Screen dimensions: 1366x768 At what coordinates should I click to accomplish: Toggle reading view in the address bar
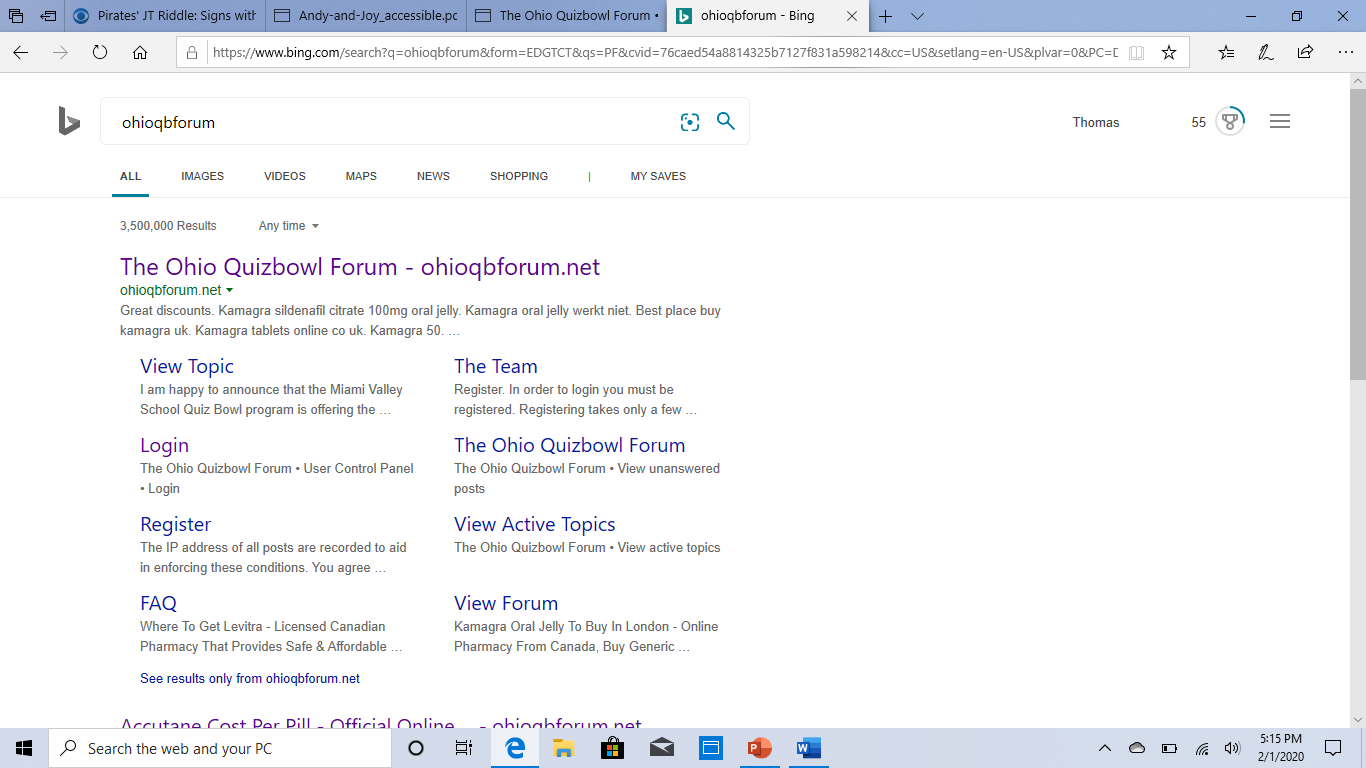pyautogui.click(x=1137, y=52)
